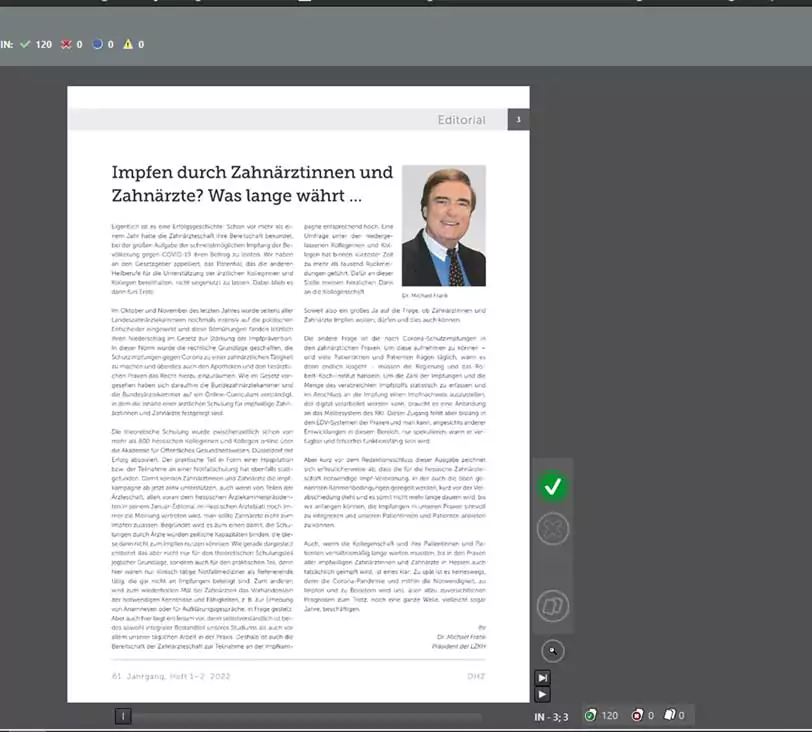Reject the page using the circled X button
Image resolution: width=812 pixels, height=732 pixels.
553,529
